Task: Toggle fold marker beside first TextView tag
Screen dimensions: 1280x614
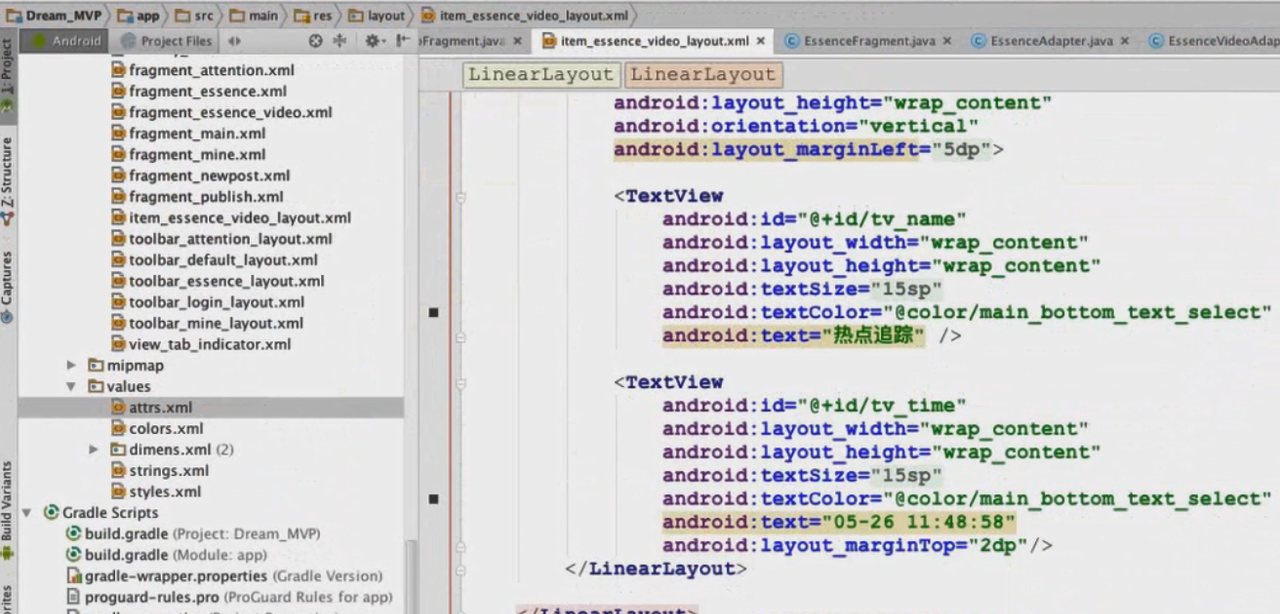Action: tap(461, 197)
